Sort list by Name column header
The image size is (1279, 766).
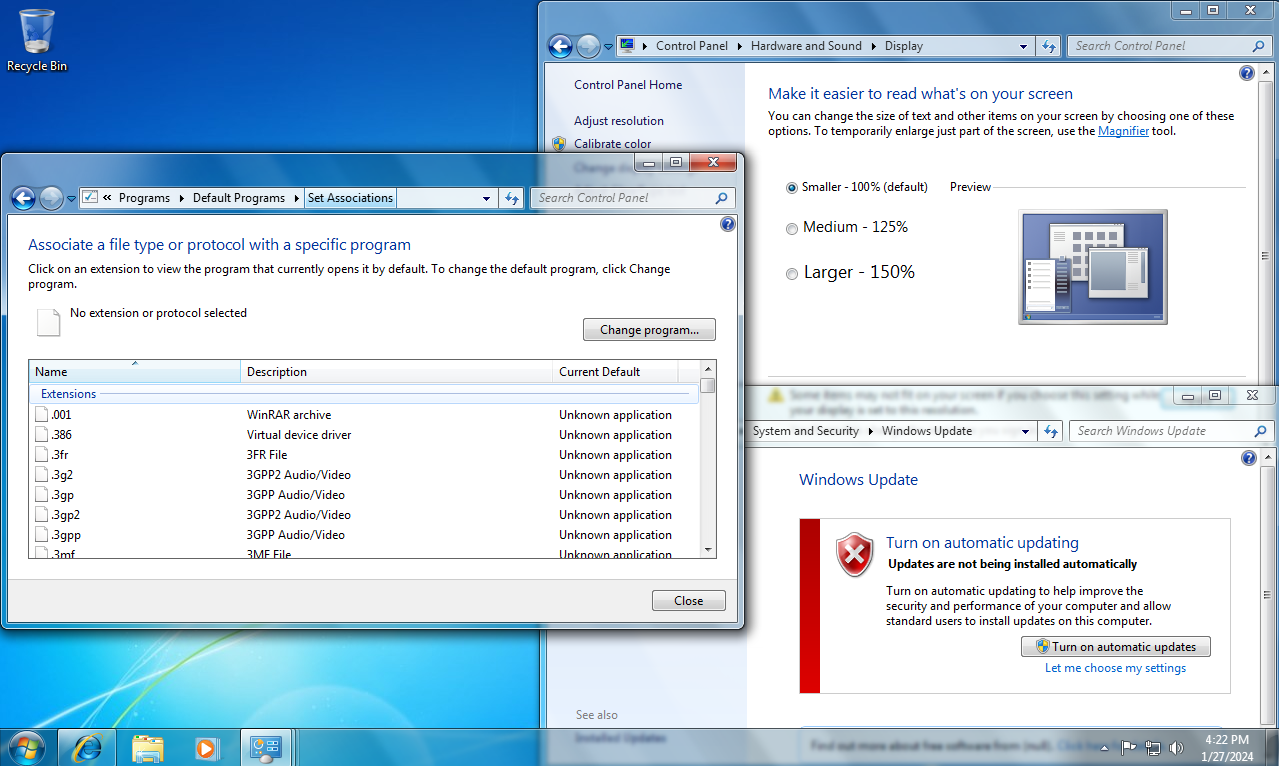(x=135, y=371)
